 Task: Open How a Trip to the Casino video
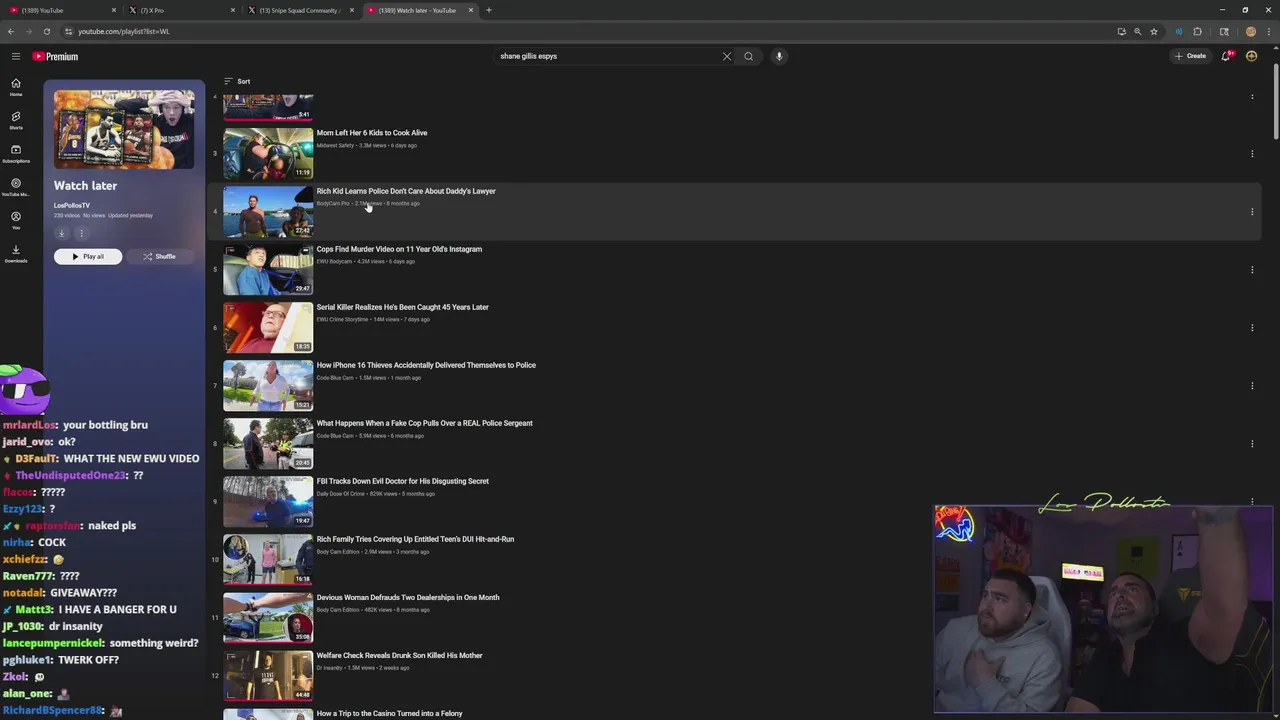coord(389,713)
